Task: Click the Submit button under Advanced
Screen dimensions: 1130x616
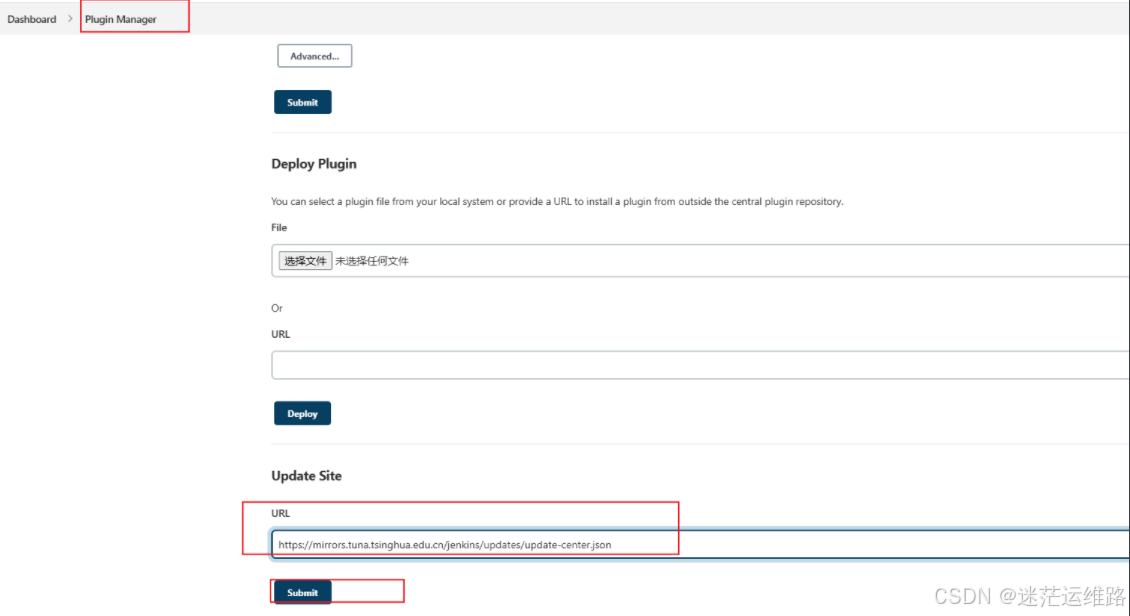Action: tap(303, 102)
